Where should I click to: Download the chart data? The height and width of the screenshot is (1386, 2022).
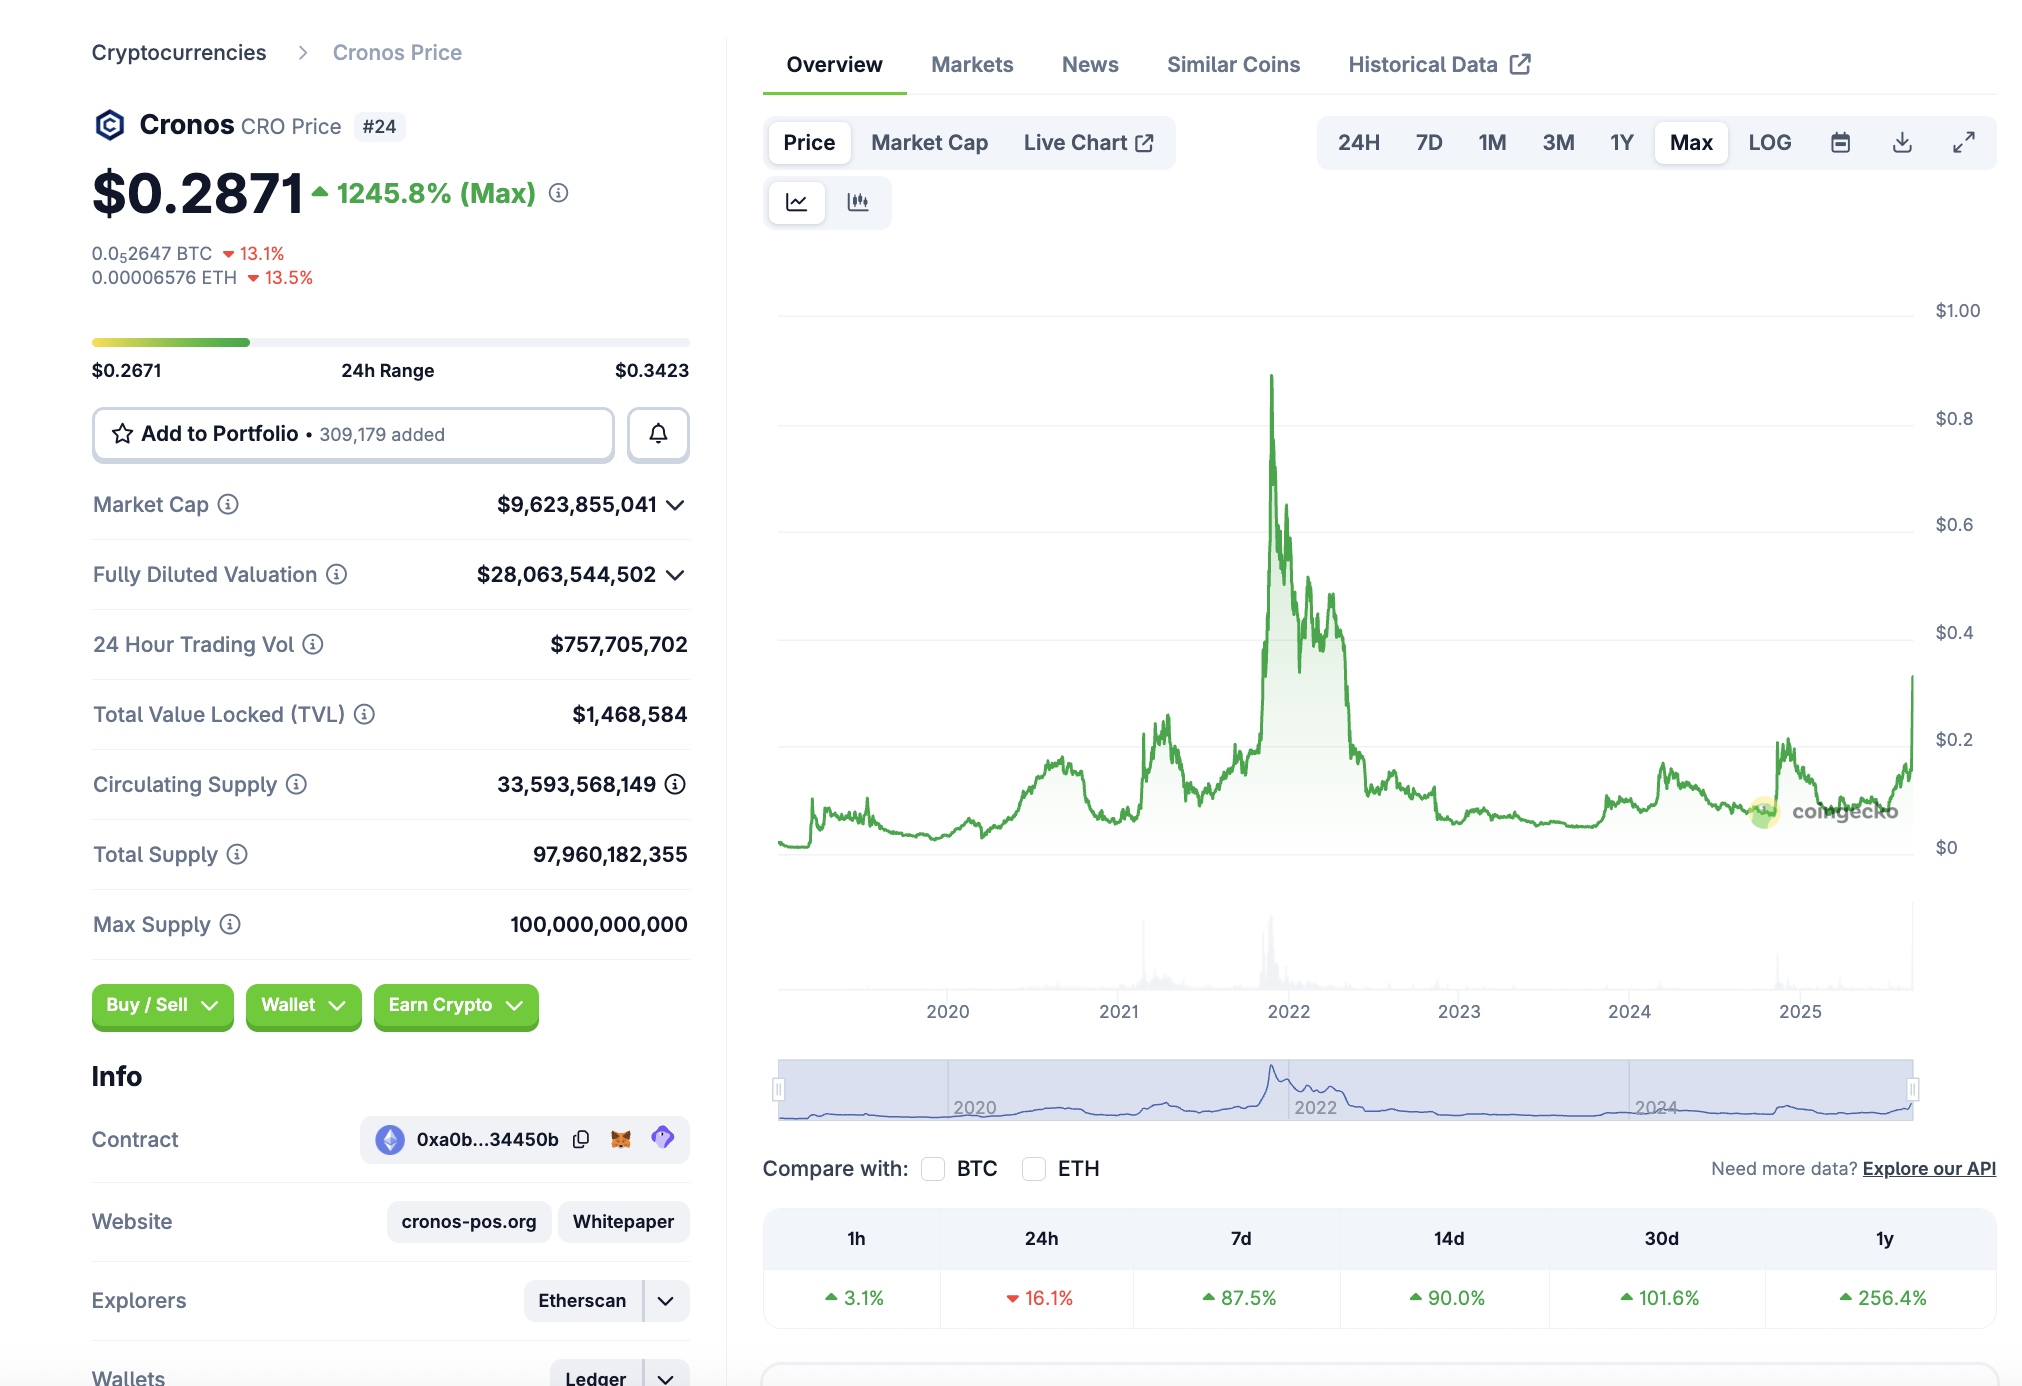coord(1902,143)
